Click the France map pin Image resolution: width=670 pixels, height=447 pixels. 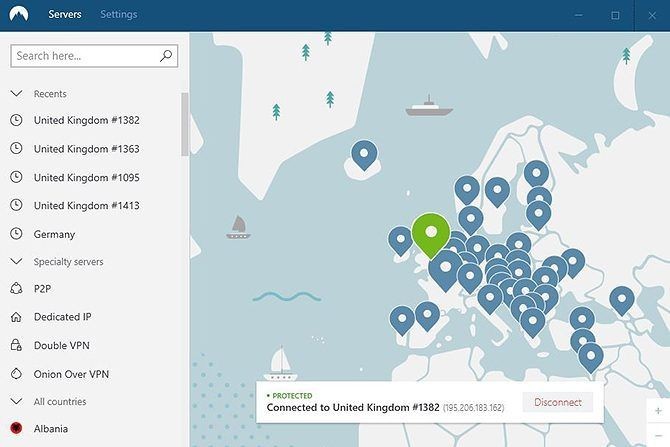point(445,269)
